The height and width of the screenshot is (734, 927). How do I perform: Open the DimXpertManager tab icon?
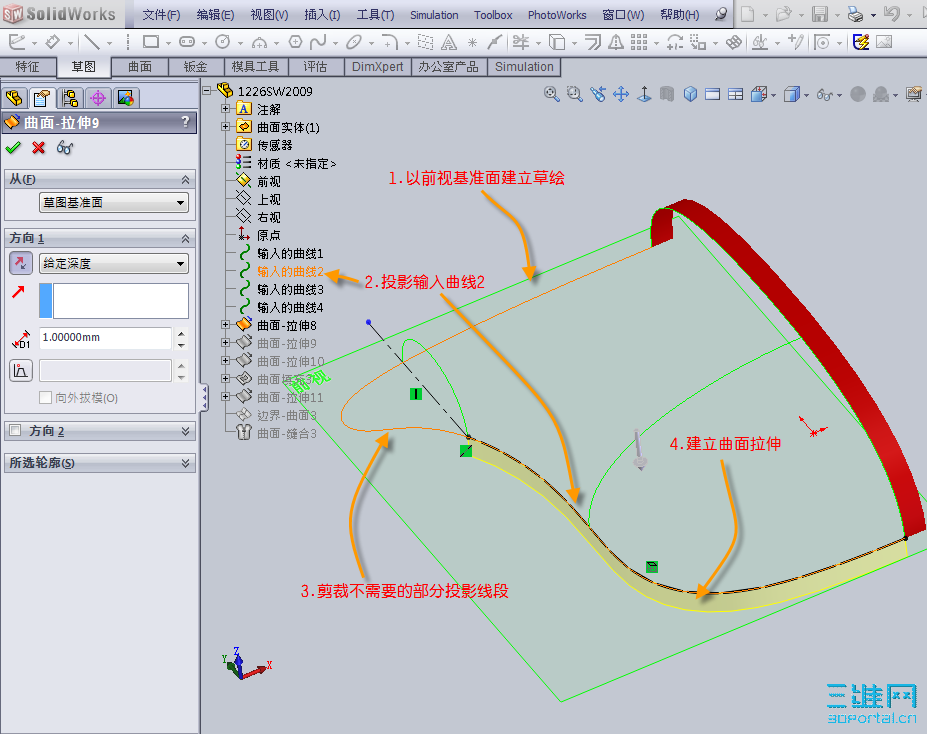98,98
